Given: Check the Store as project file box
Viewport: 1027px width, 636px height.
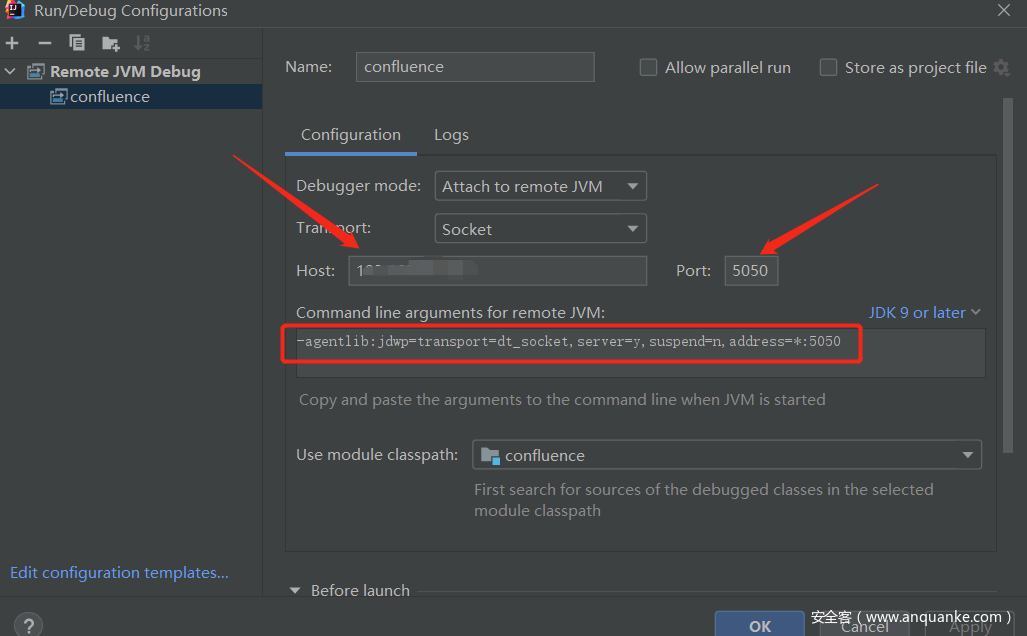Looking at the screenshot, I should (828, 68).
